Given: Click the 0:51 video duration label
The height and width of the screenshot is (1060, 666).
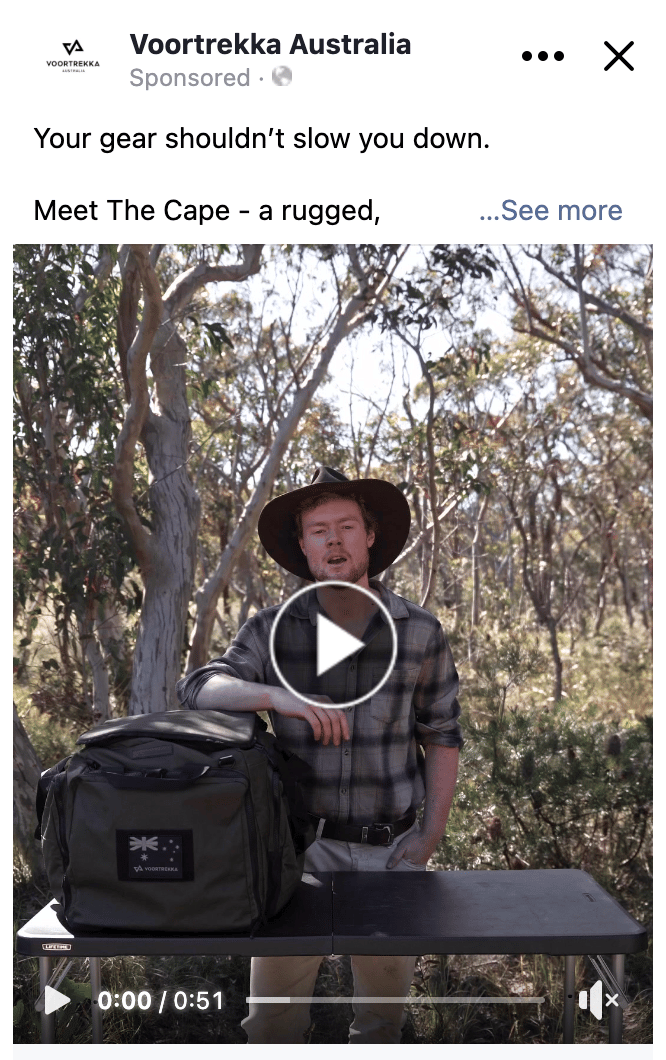Looking at the screenshot, I should 198,1001.
